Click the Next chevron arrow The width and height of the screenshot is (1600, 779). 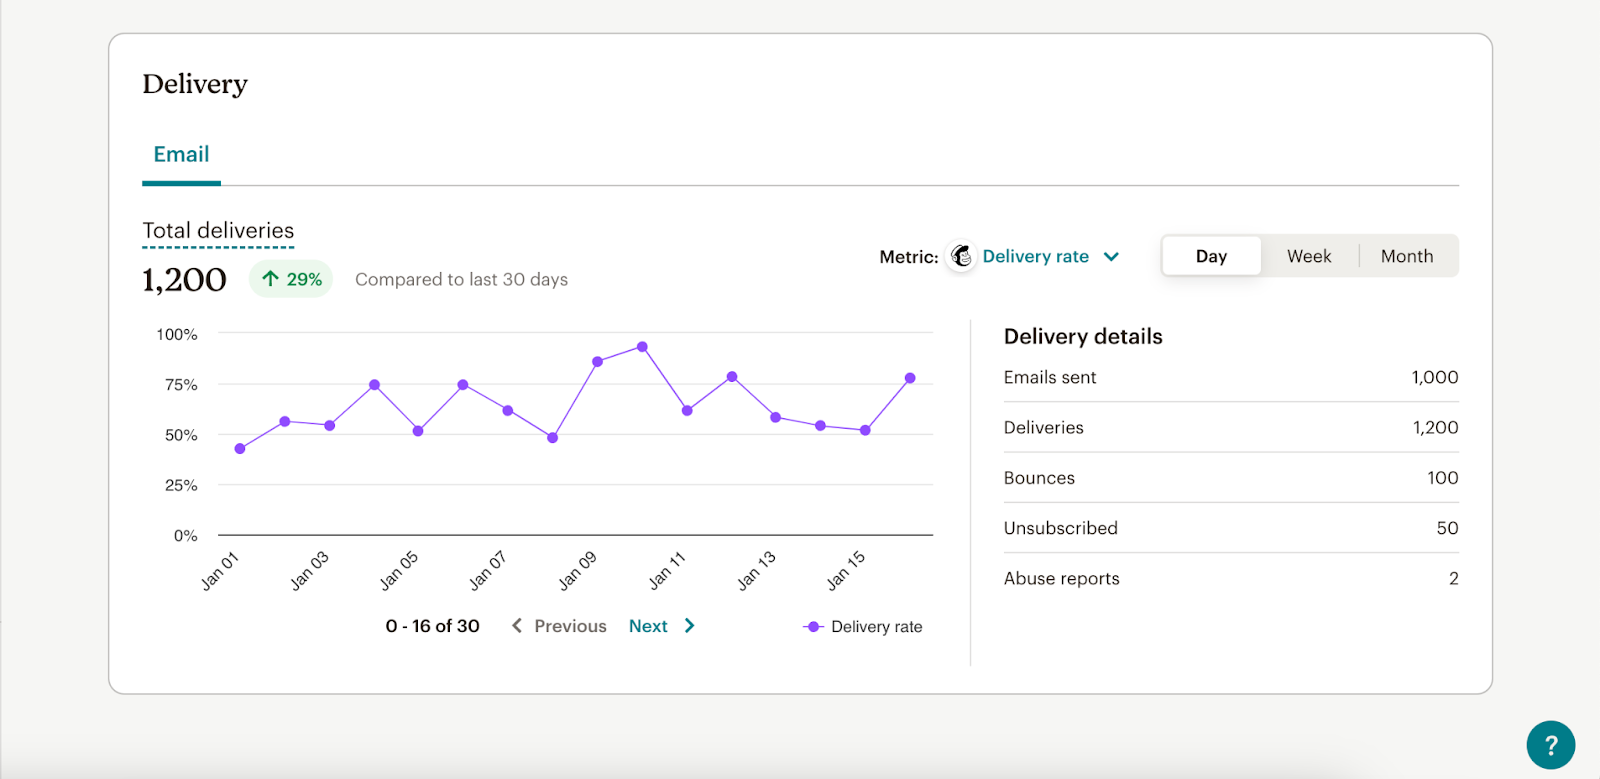coord(689,626)
